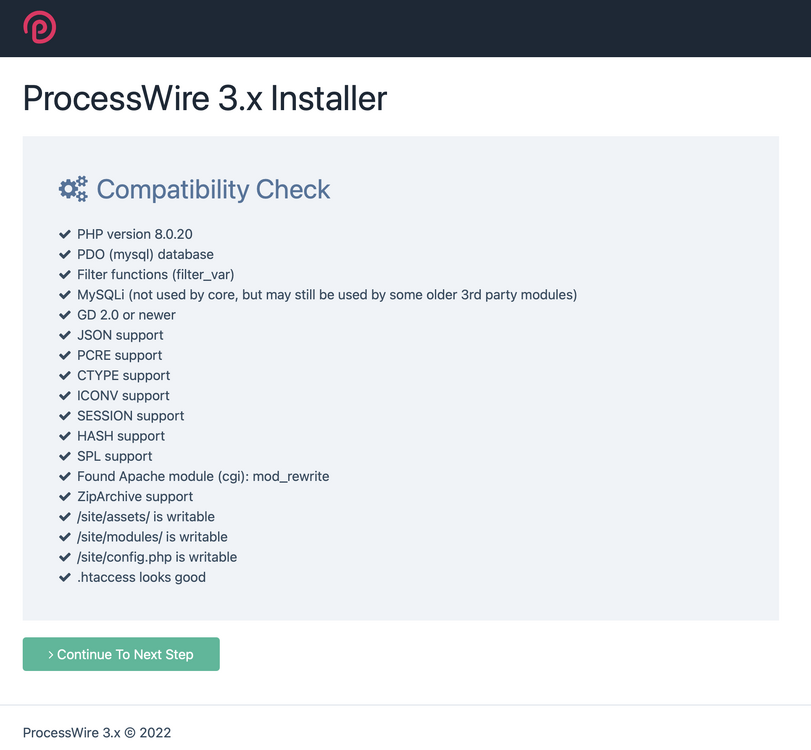Viewport: 811px width, 750px height.
Task: Click the checkmark beside ZipArchive support
Action: tap(65, 496)
